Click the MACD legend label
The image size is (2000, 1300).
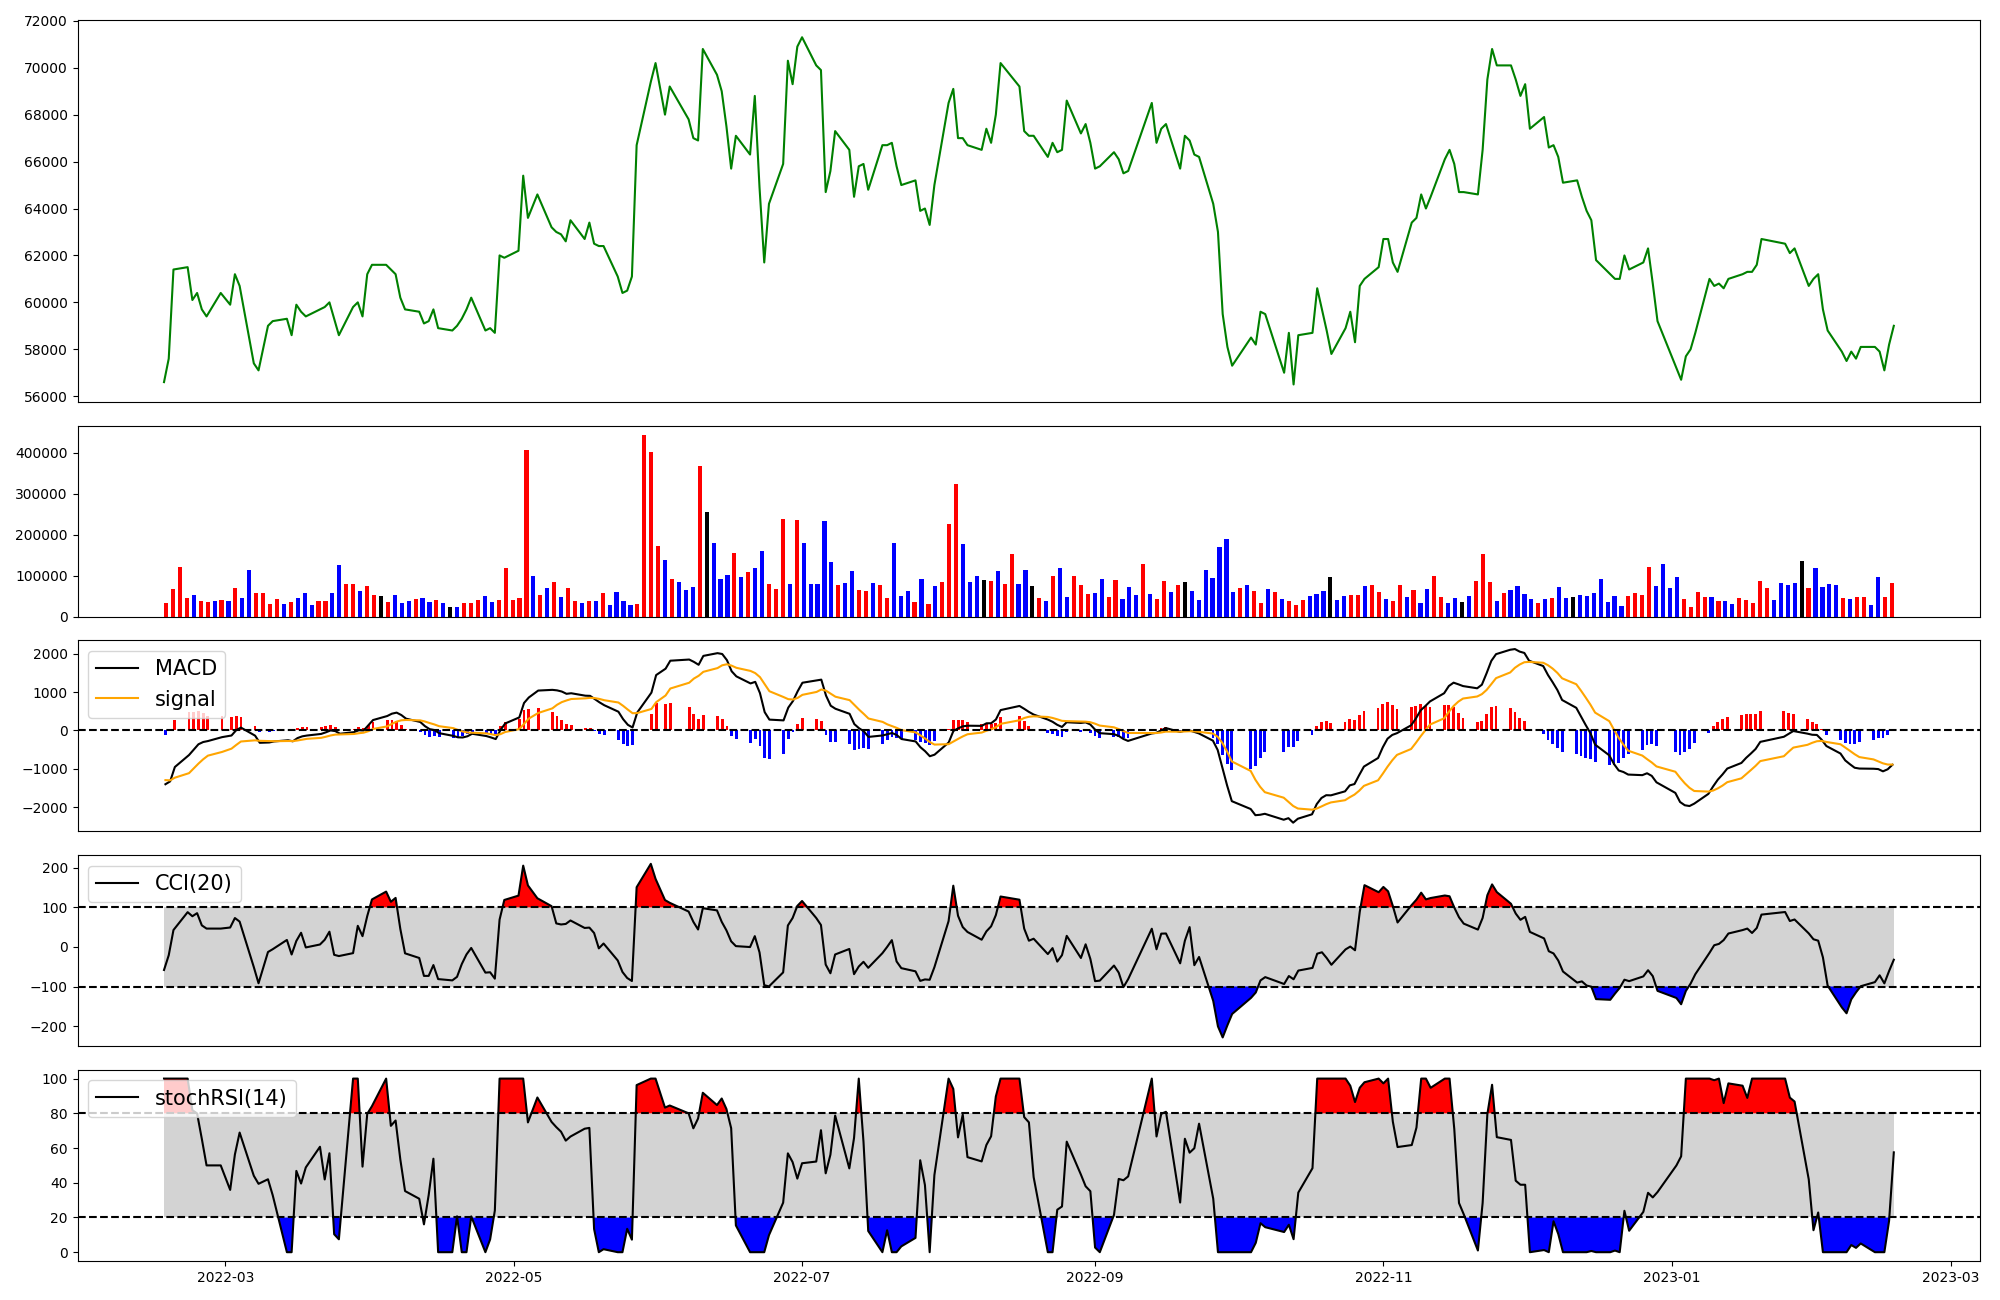click(x=185, y=668)
